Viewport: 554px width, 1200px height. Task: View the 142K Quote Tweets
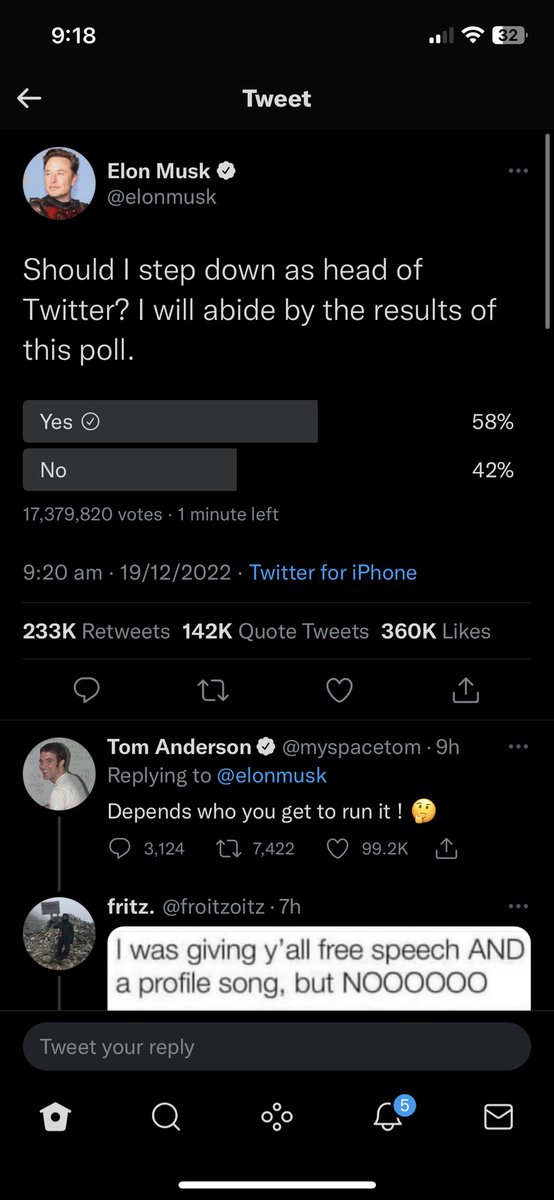(275, 631)
